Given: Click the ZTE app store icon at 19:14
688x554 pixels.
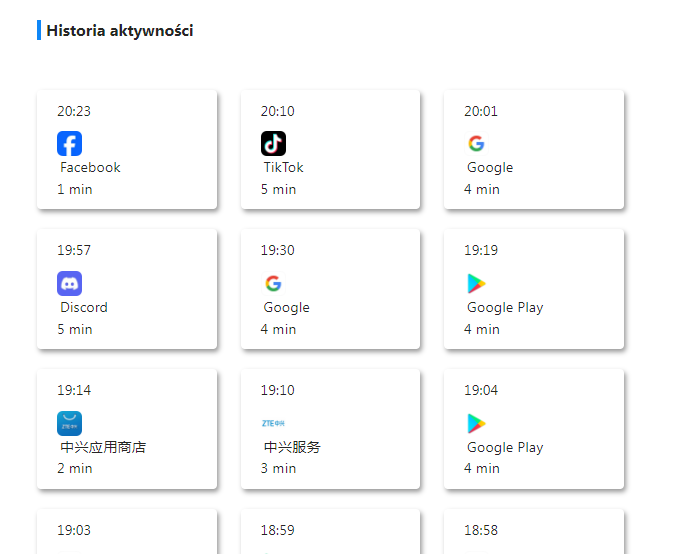Looking at the screenshot, I should (69, 423).
